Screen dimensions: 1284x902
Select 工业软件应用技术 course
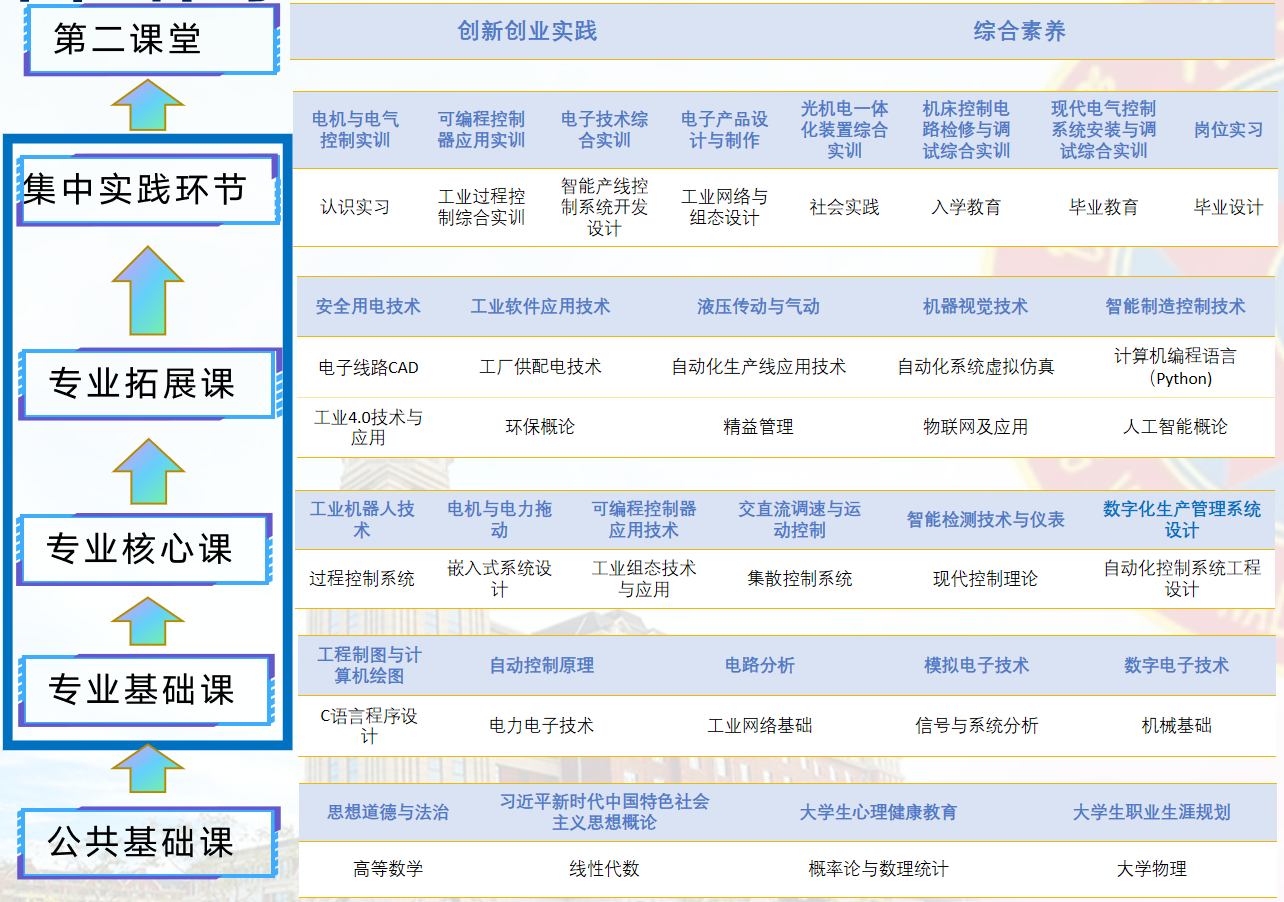(540, 306)
